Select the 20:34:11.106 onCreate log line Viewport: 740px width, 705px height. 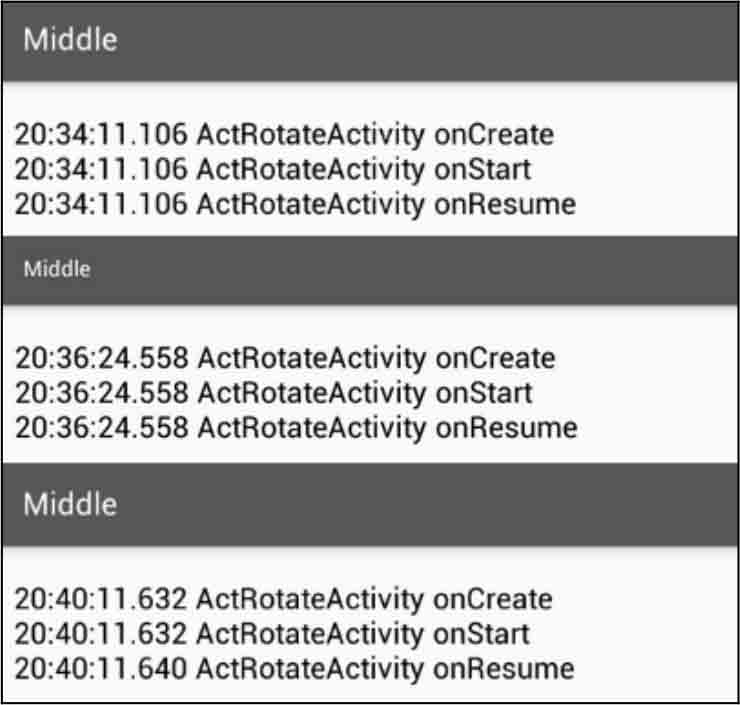click(x=284, y=134)
